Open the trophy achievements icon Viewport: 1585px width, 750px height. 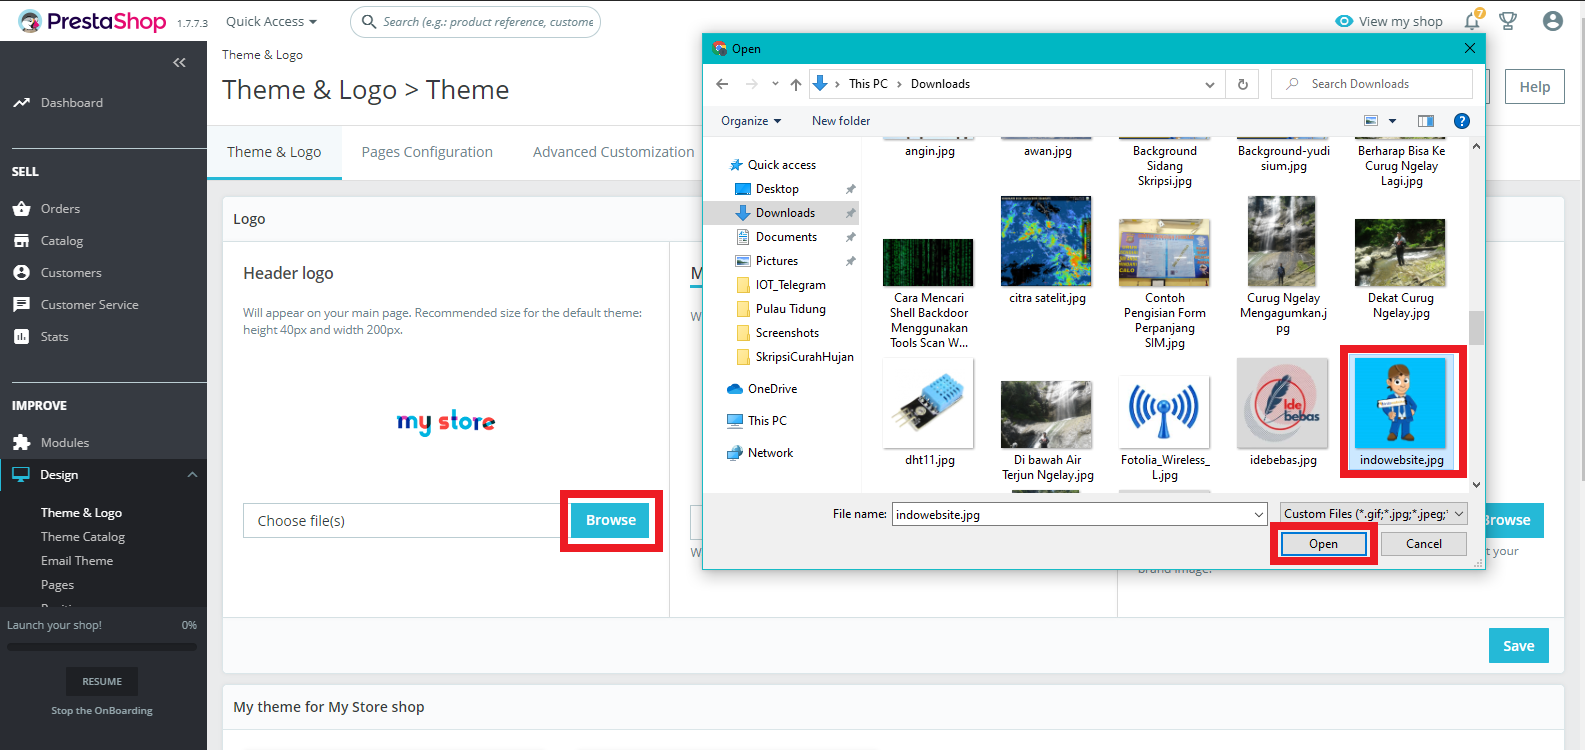(1508, 21)
